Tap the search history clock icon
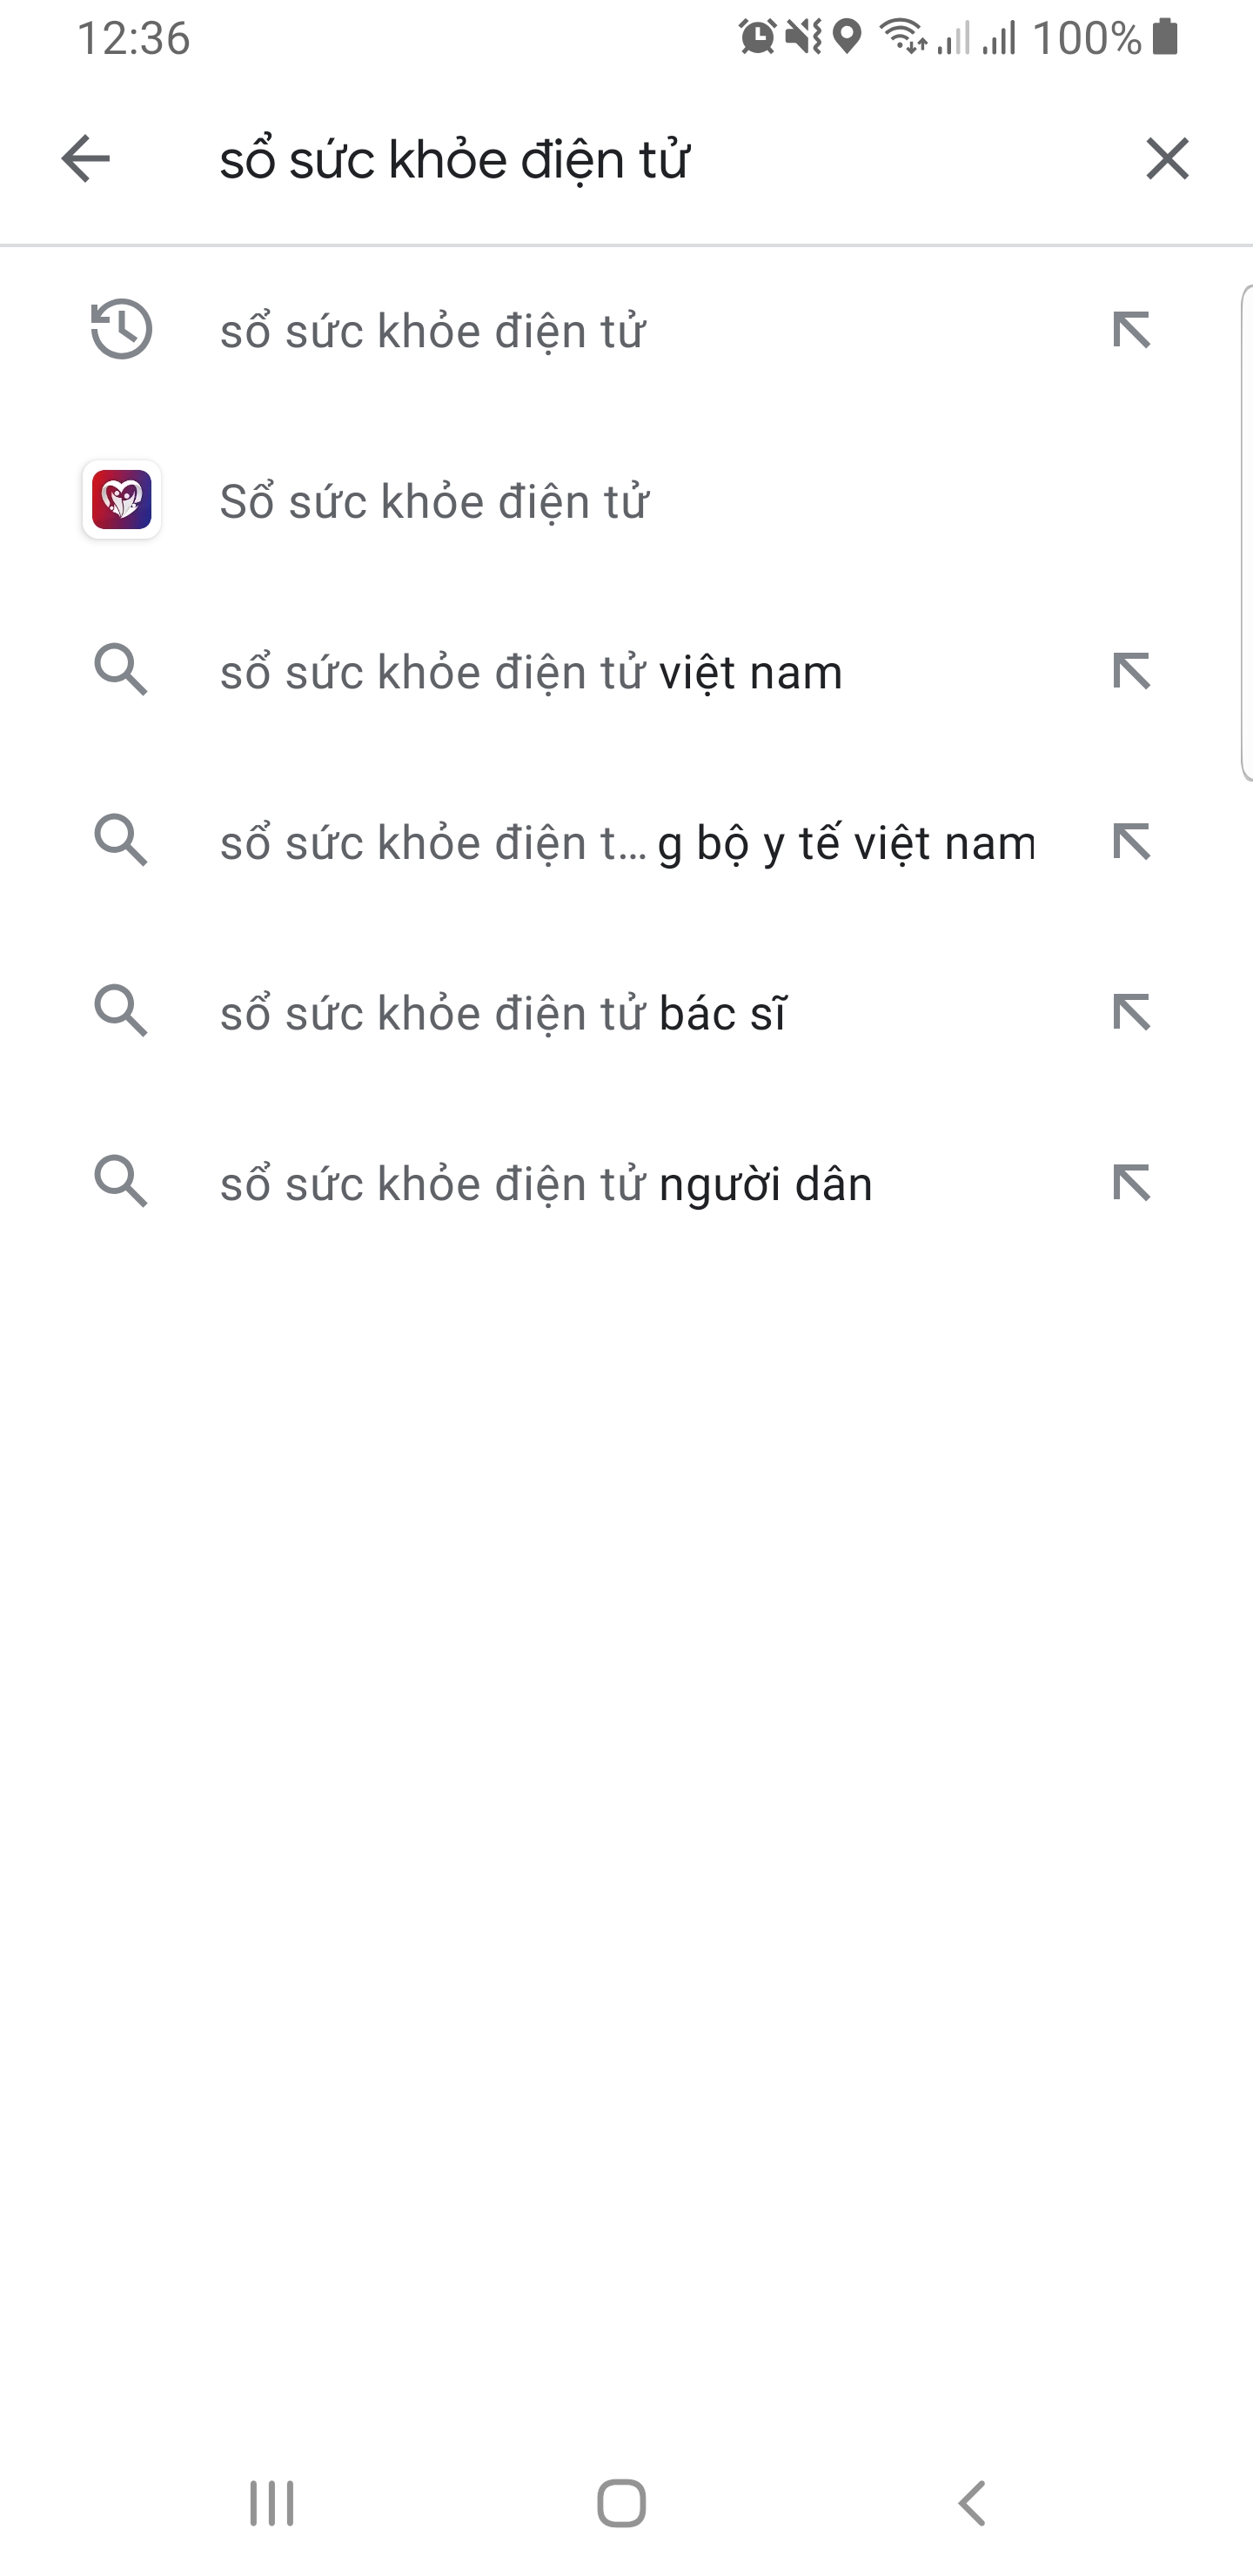Viewport: 1253px width, 2576px height. coord(121,329)
